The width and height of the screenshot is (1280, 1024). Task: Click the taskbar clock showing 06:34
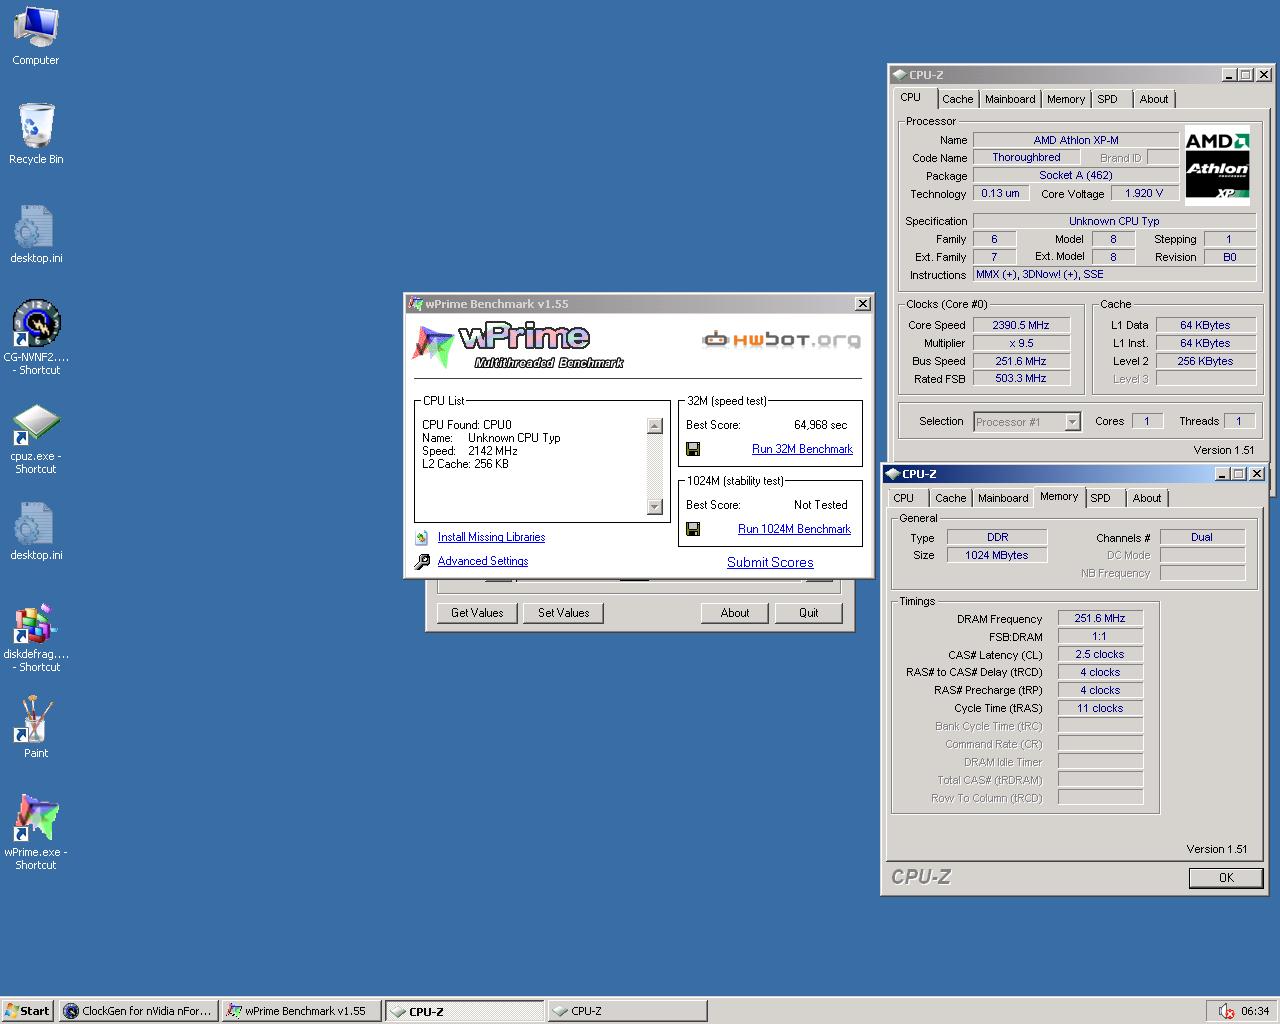(x=1255, y=1011)
